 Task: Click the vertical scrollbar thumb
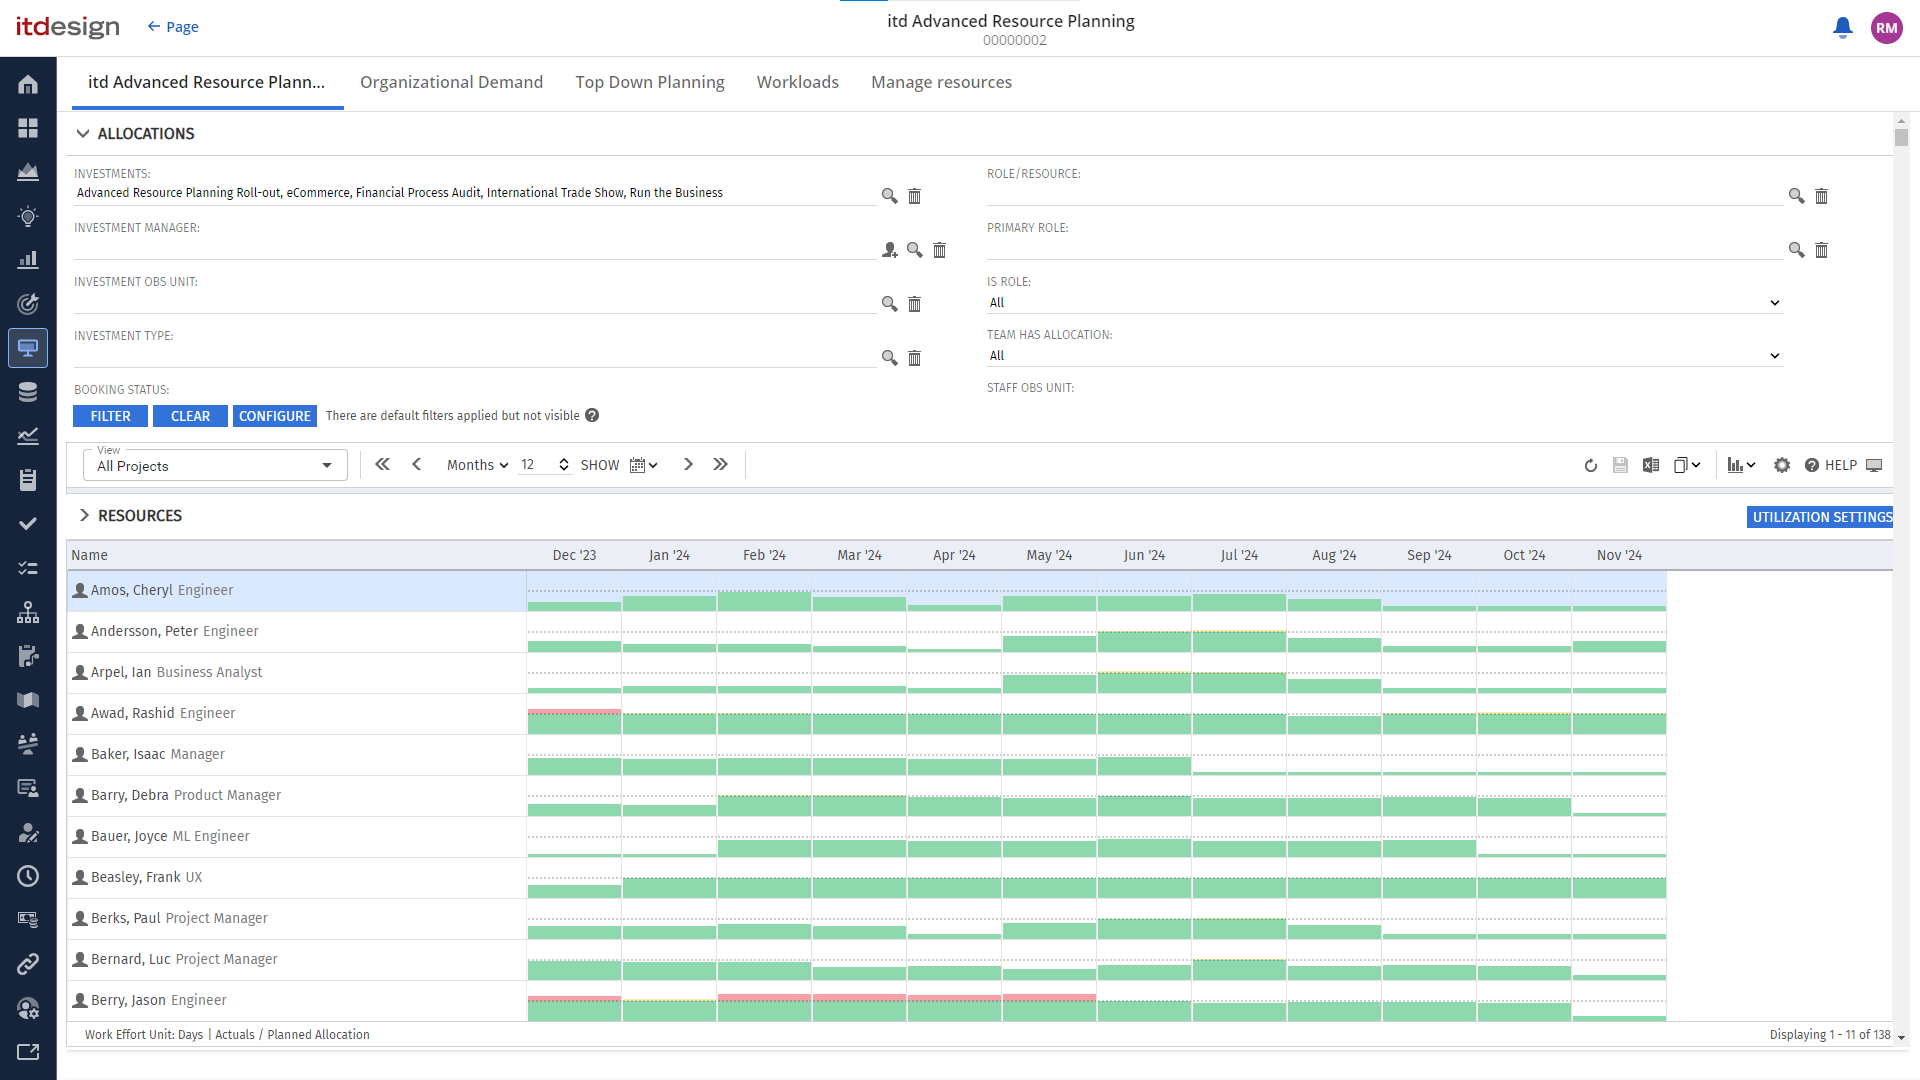(1901, 138)
